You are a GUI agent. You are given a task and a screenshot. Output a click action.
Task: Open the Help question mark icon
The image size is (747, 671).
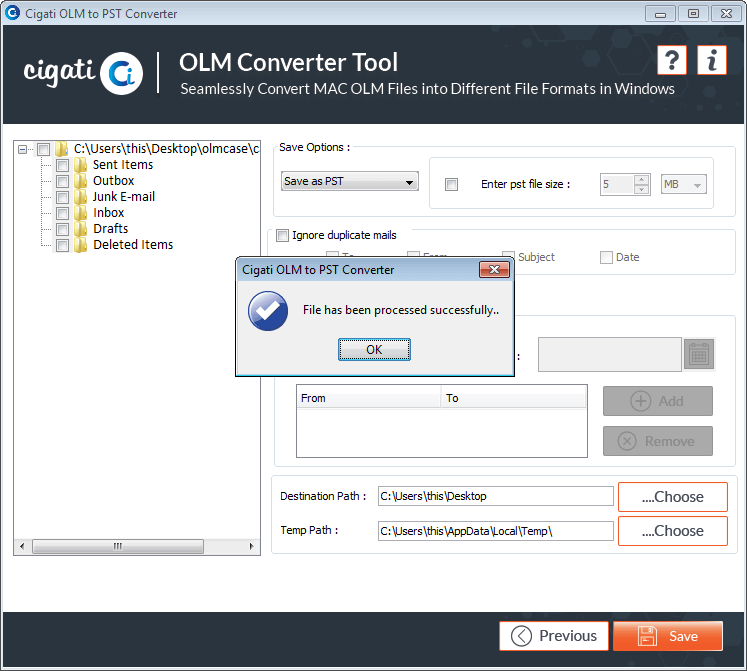click(x=672, y=61)
